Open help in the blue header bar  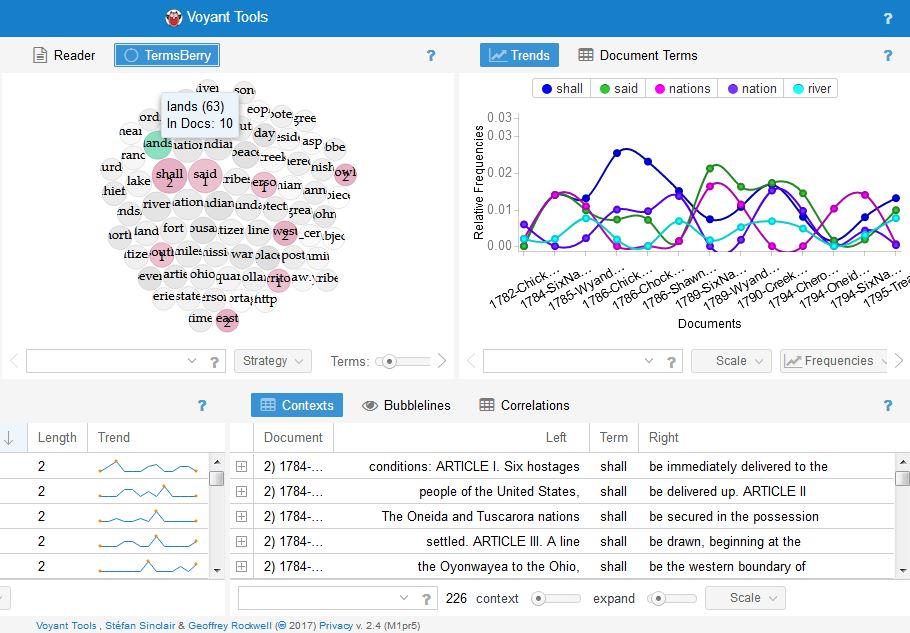coord(887,18)
